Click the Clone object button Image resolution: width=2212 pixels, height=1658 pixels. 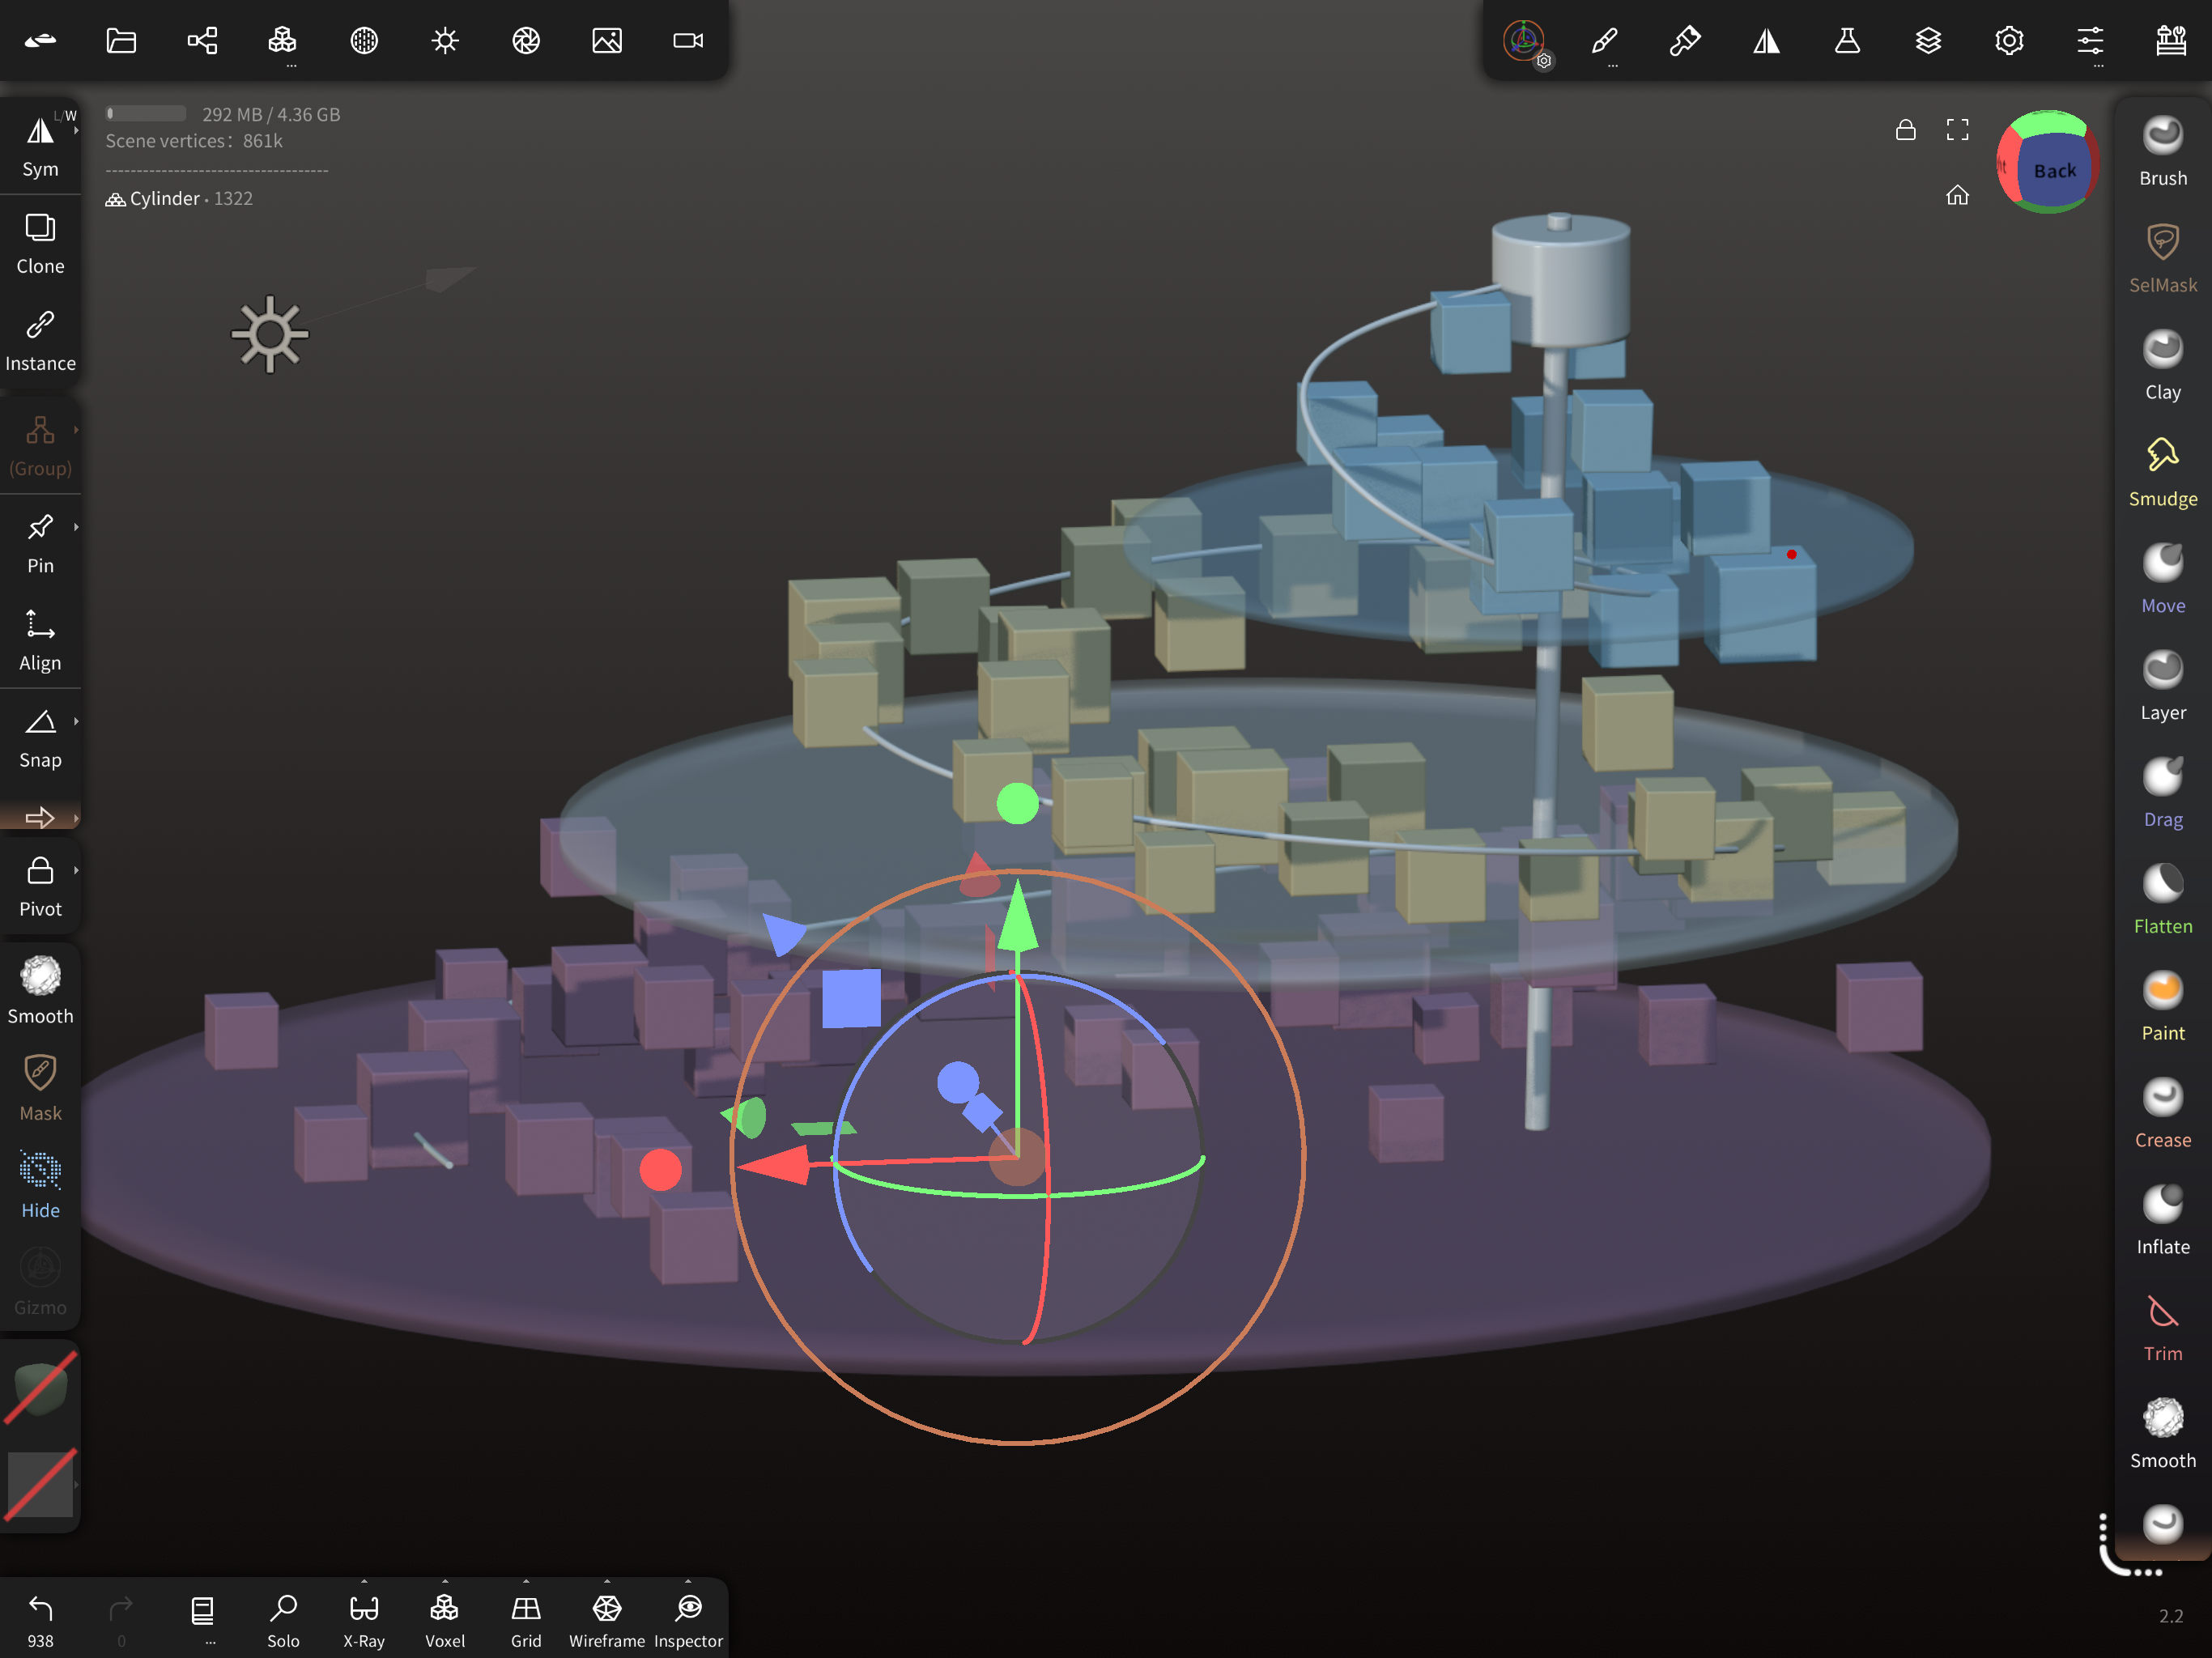click(40, 244)
